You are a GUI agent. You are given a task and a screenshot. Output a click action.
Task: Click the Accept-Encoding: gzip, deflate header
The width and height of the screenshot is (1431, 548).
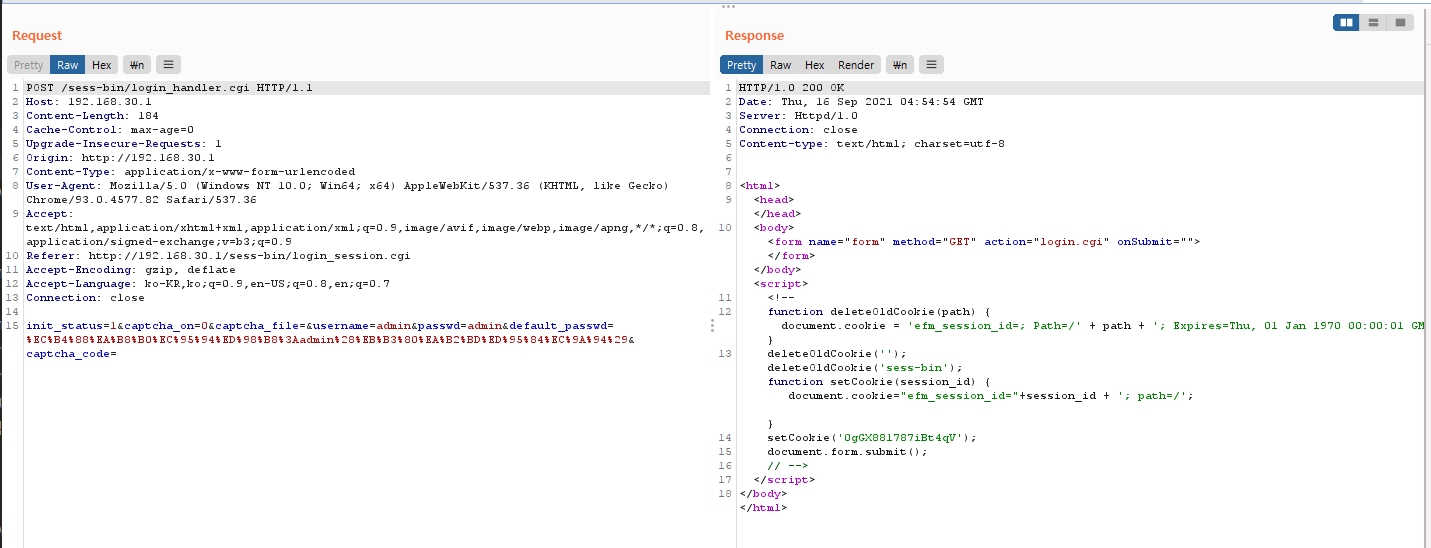coord(131,270)
